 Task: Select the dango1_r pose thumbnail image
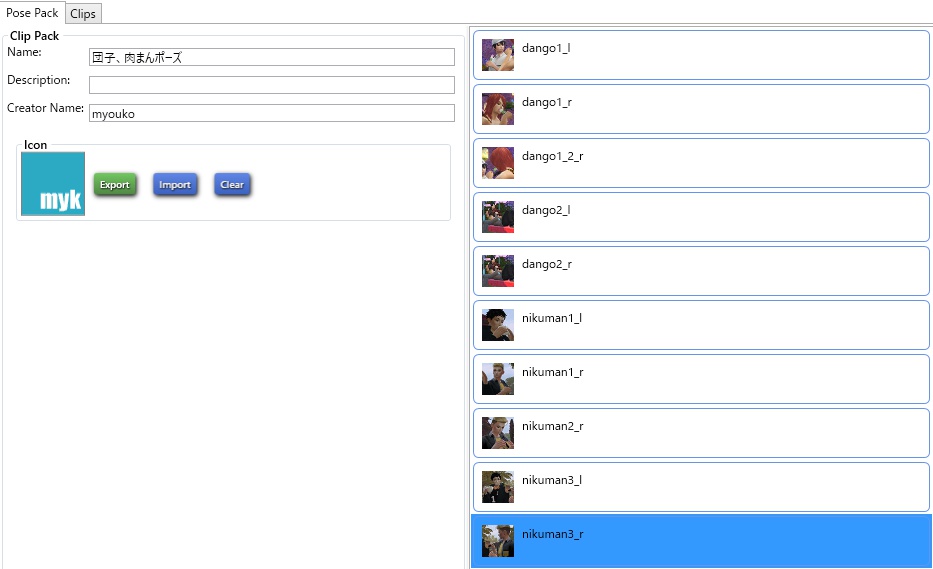pyautogui.click(x=497, y=109)
